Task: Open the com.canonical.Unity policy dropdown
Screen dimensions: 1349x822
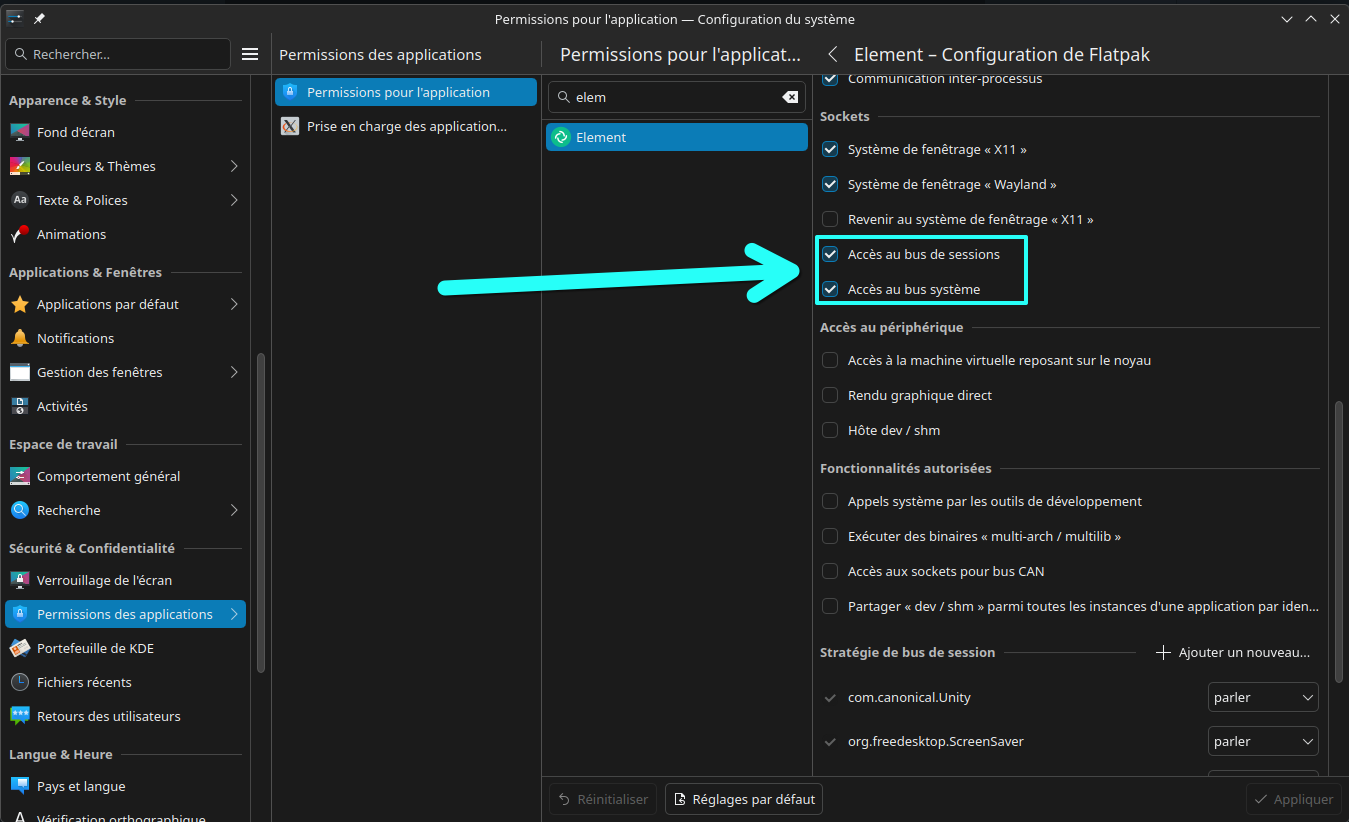Action: (x=1263, y=697)
